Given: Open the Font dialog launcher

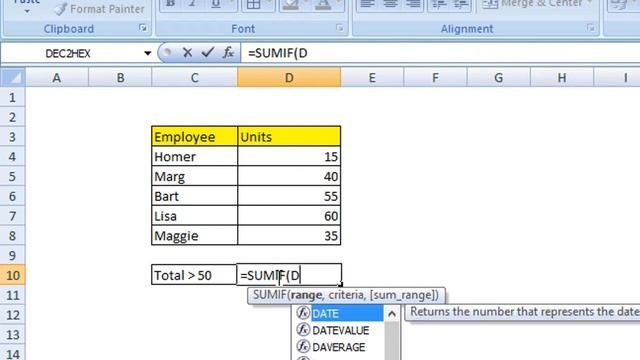Looking at the screenshot, I should (340, 28).
